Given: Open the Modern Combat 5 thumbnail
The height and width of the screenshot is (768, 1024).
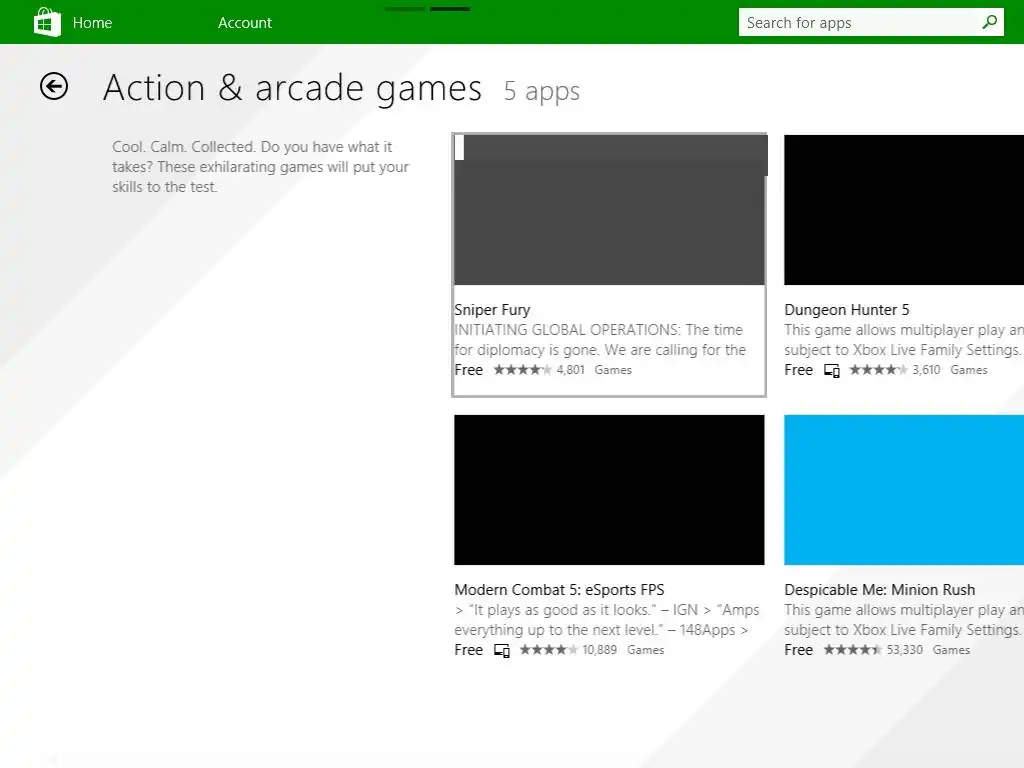Looking at the screenshot, I should 609,490.
